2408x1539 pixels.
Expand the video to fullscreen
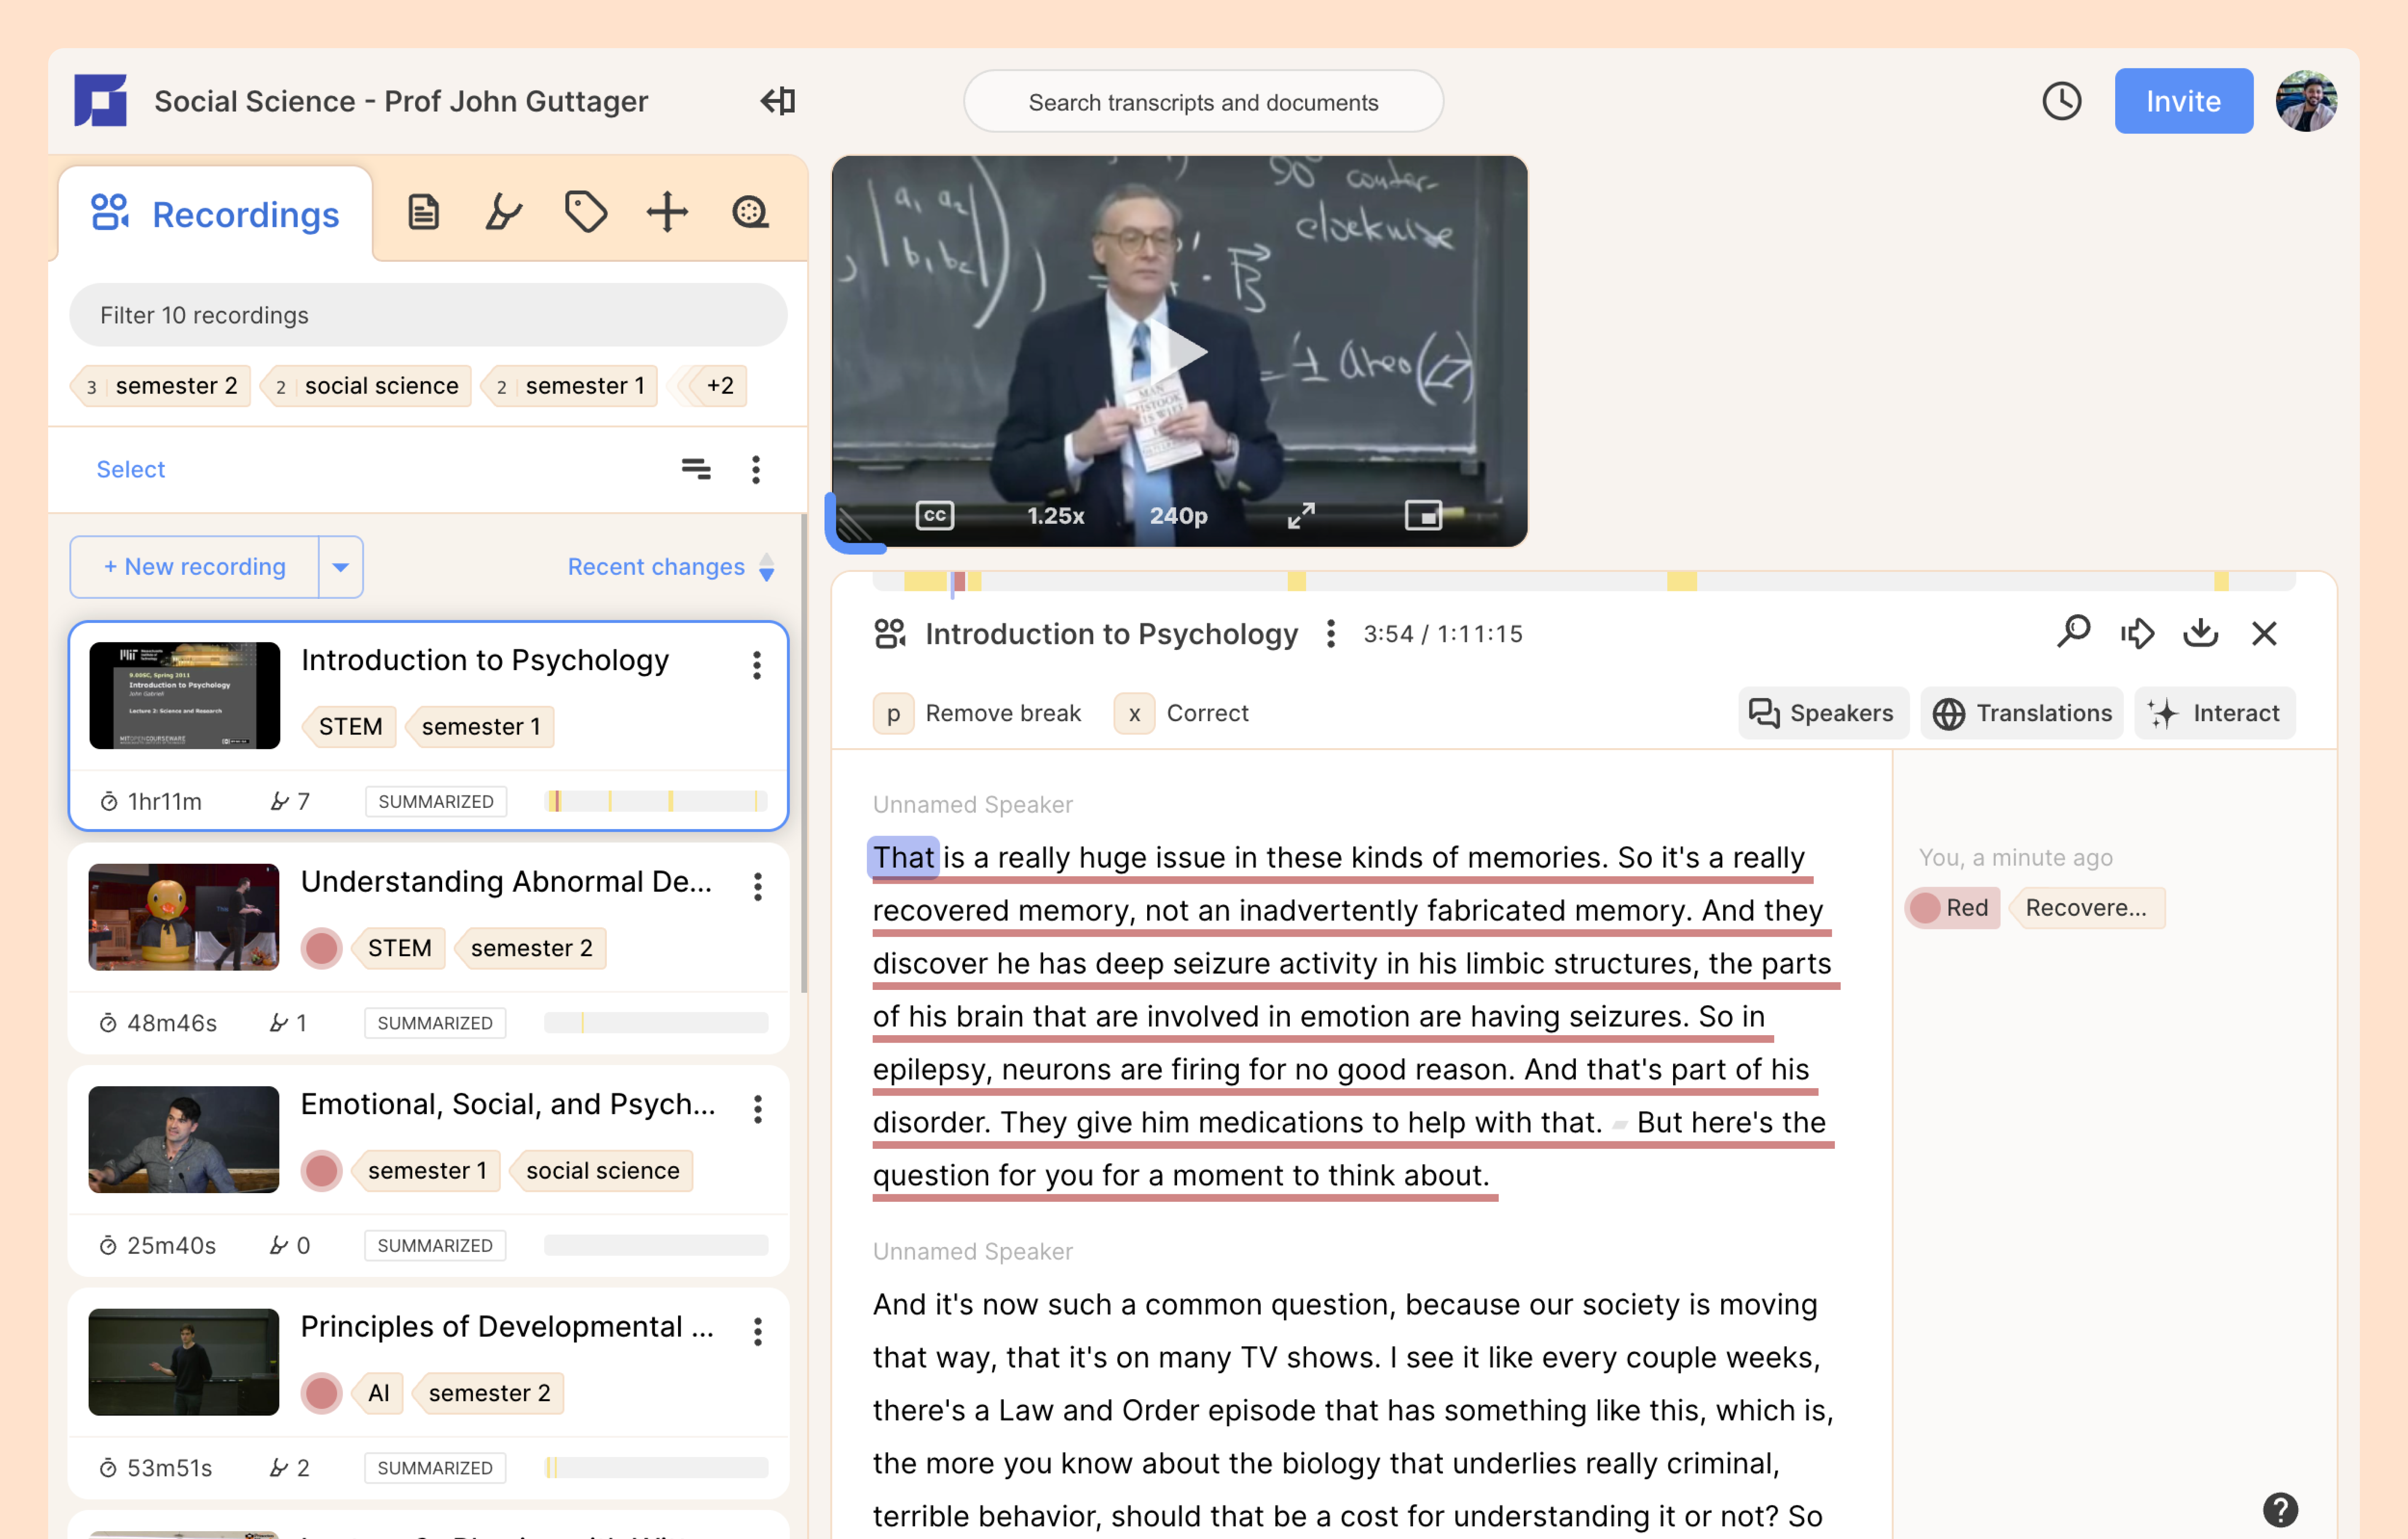click(x=1301, y=516)
